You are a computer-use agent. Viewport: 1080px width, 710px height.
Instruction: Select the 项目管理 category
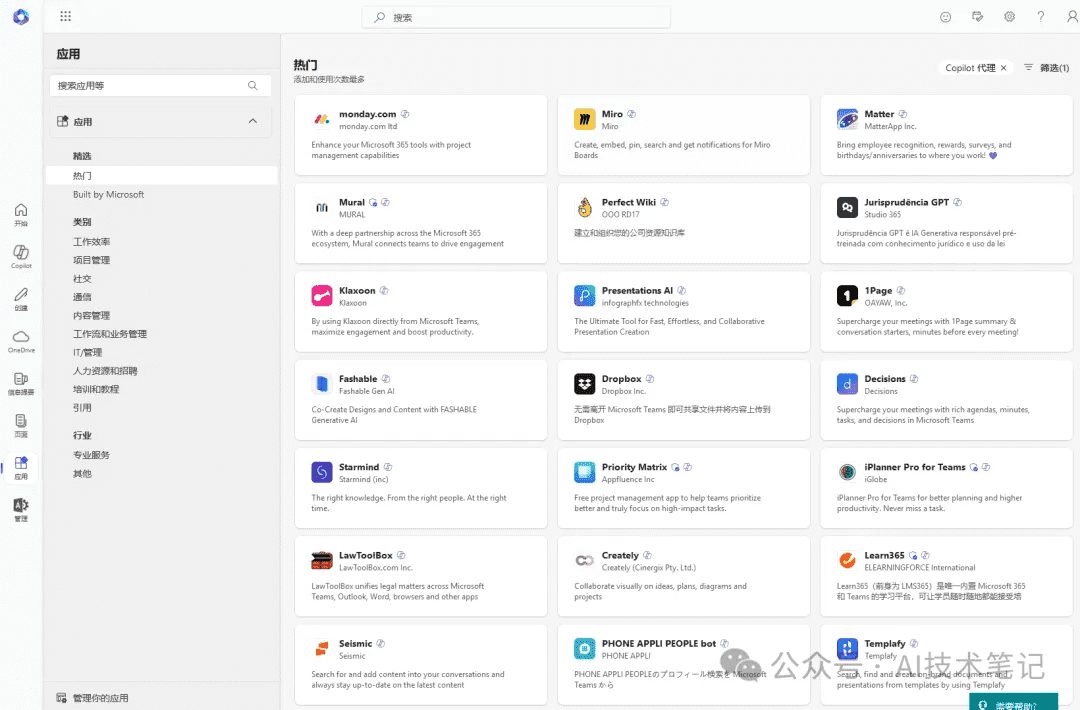point(92,260)
